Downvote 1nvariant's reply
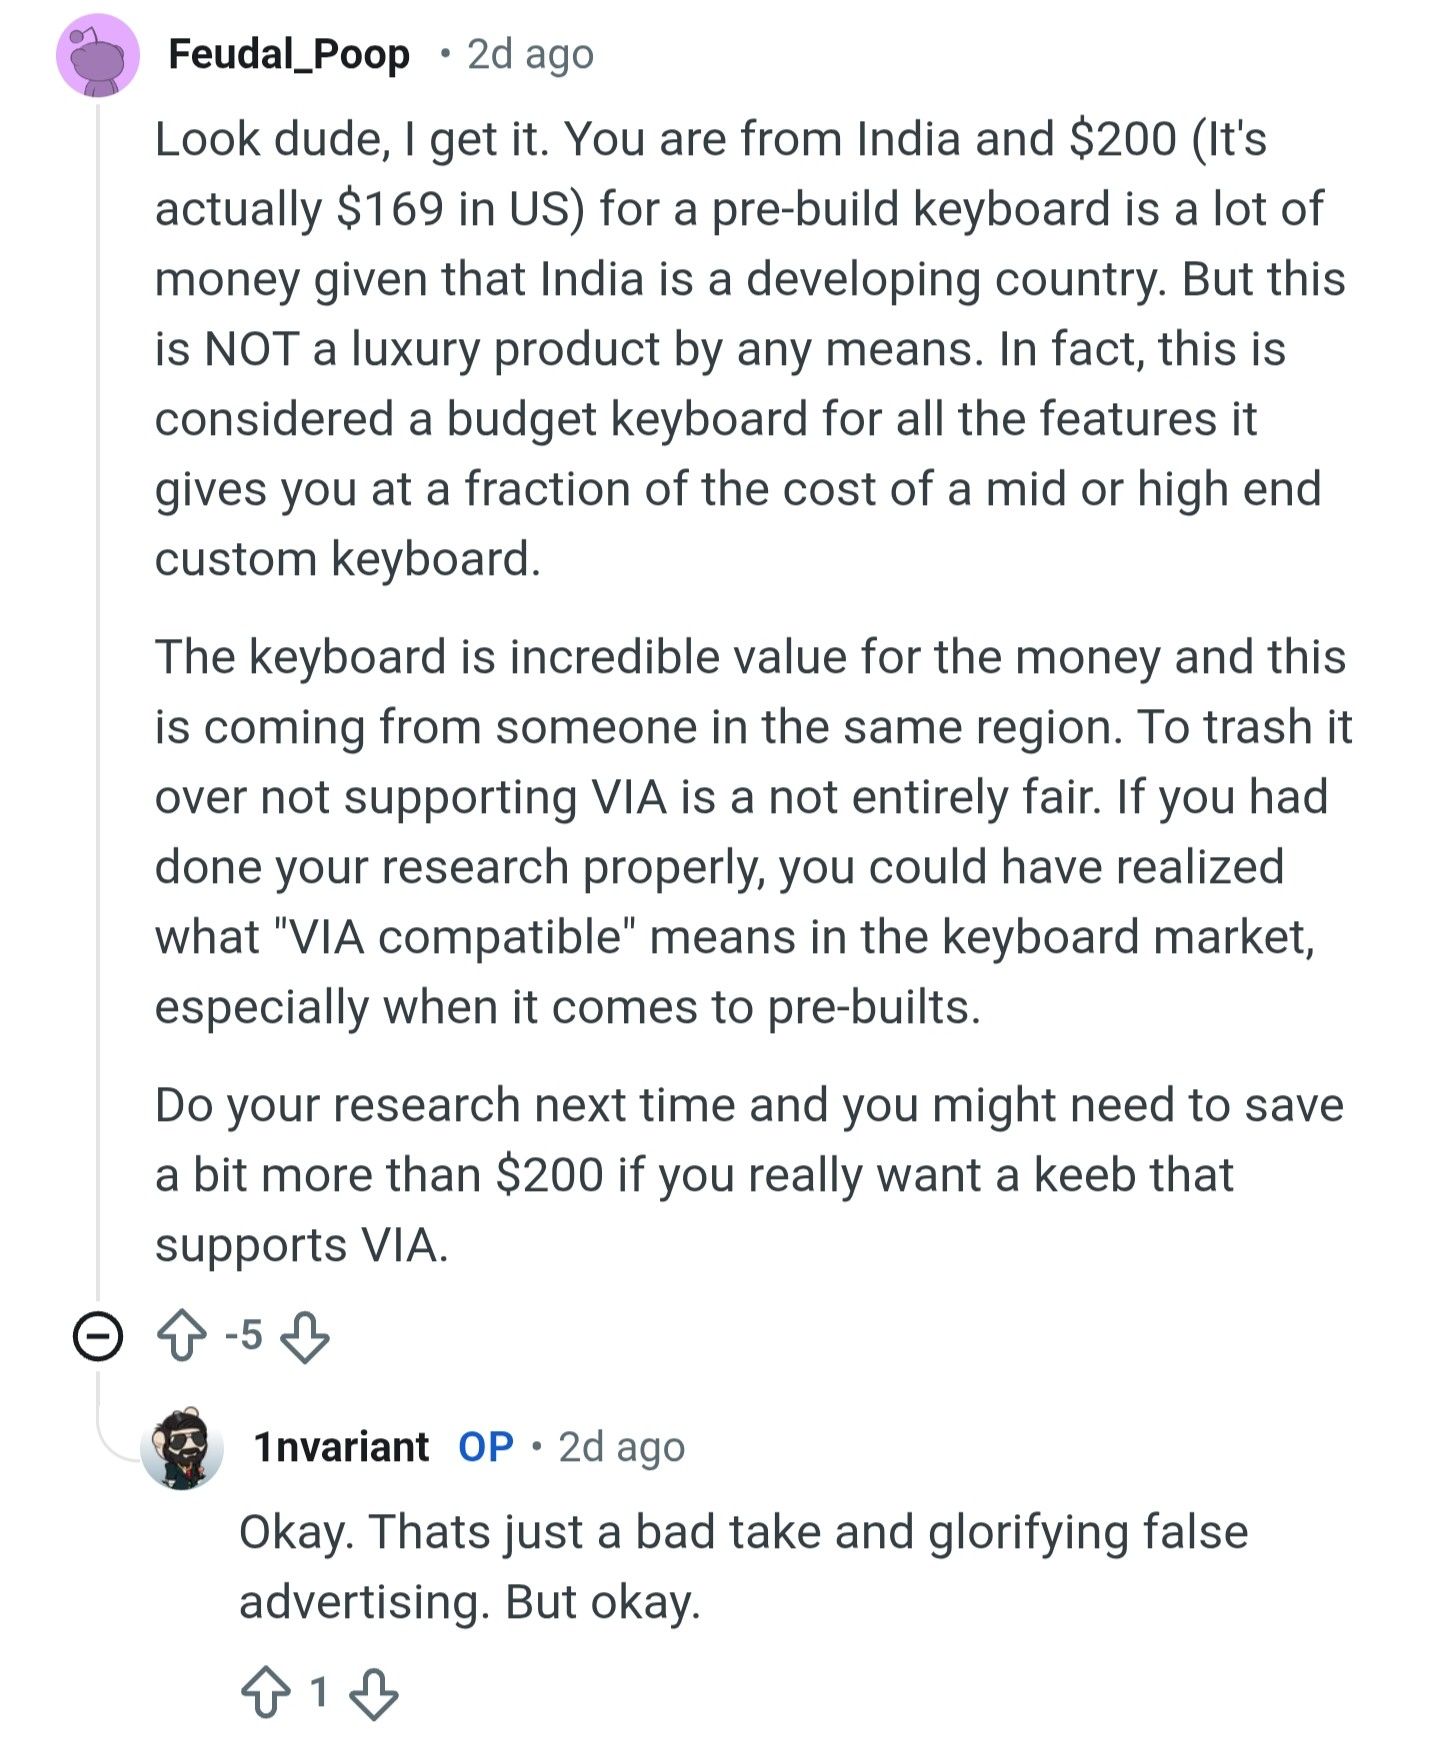The width and height of the screenshot is (1440, 1757). click(374, 1692)
